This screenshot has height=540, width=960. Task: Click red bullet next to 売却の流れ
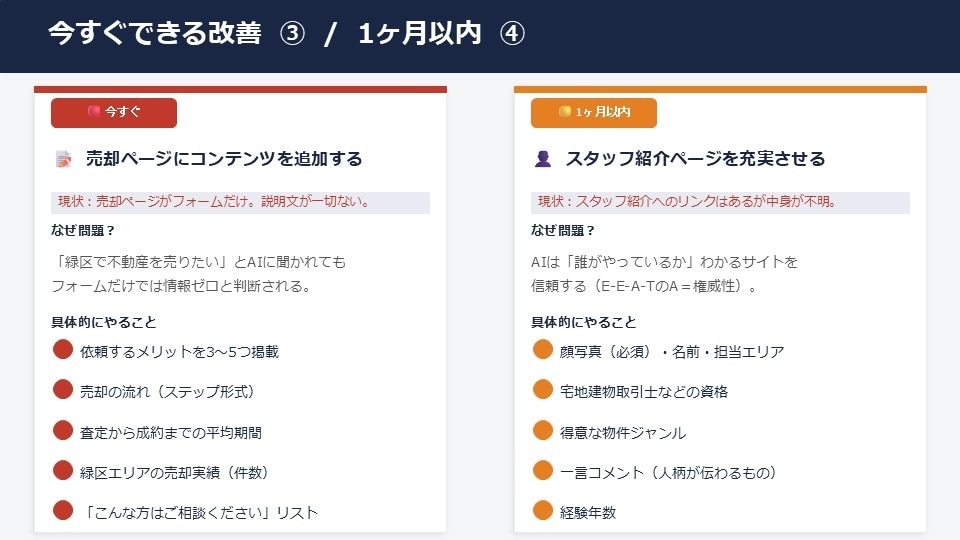[x=62, y=389]
